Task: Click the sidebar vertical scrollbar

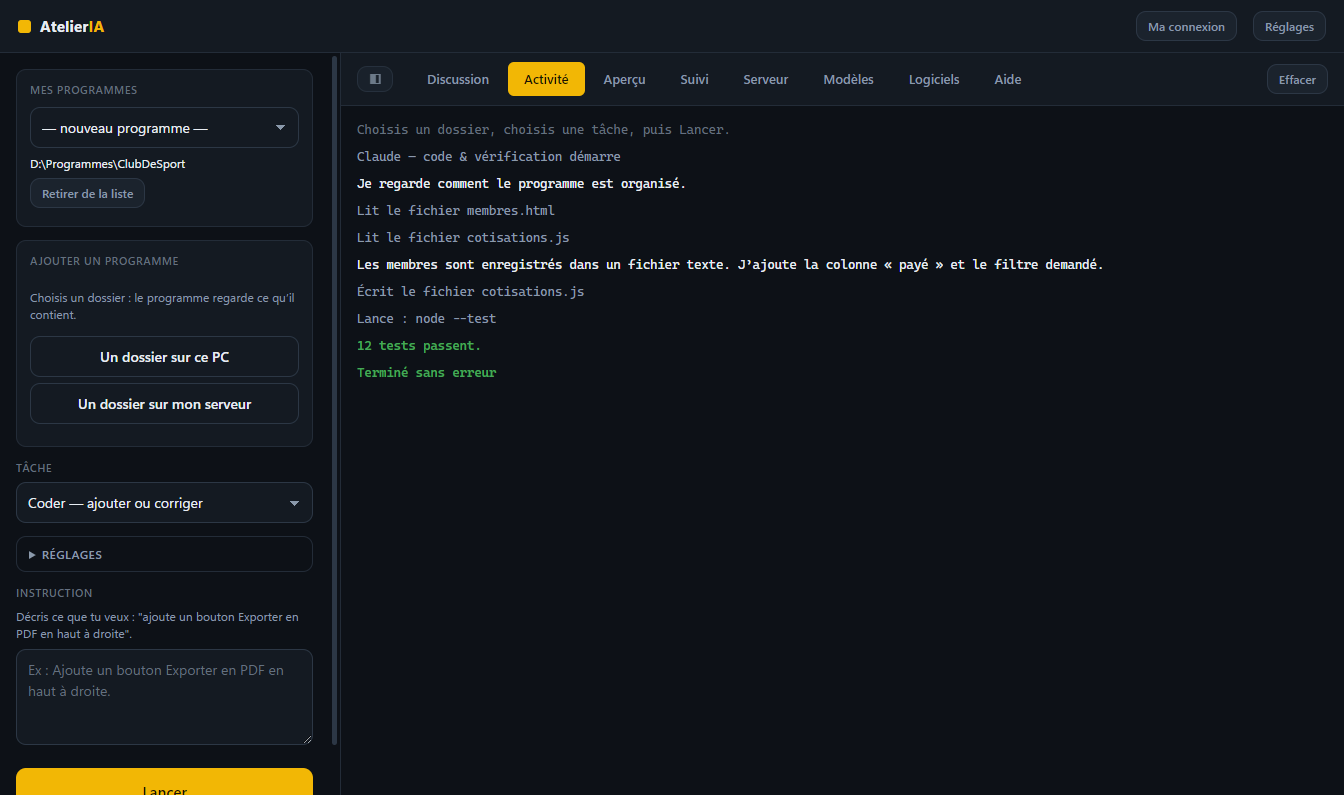Action: click(334, 400)
